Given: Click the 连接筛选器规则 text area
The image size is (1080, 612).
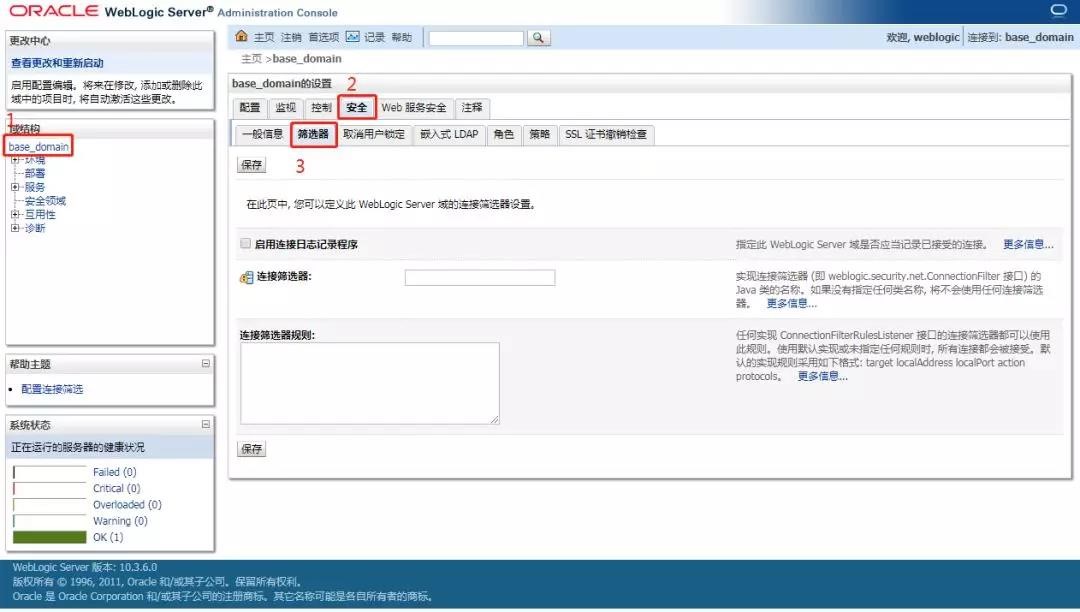Looking at the screenshot, I should (370, 383).
